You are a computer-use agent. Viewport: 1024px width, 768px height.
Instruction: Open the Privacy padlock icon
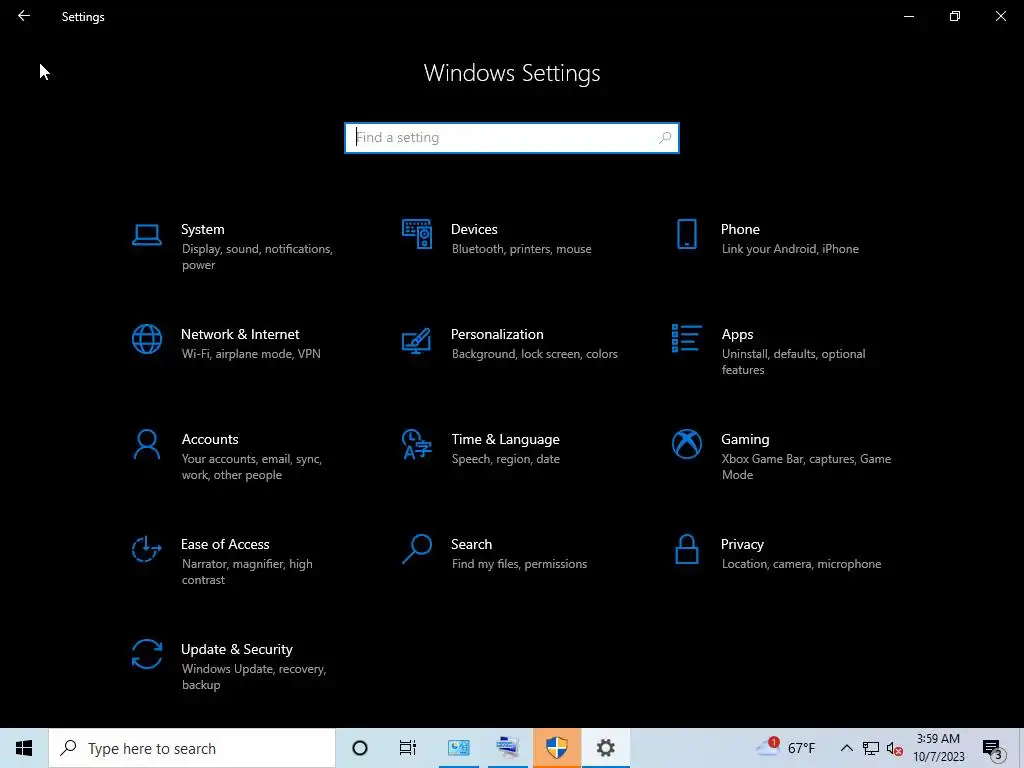[x=686, y=549]
